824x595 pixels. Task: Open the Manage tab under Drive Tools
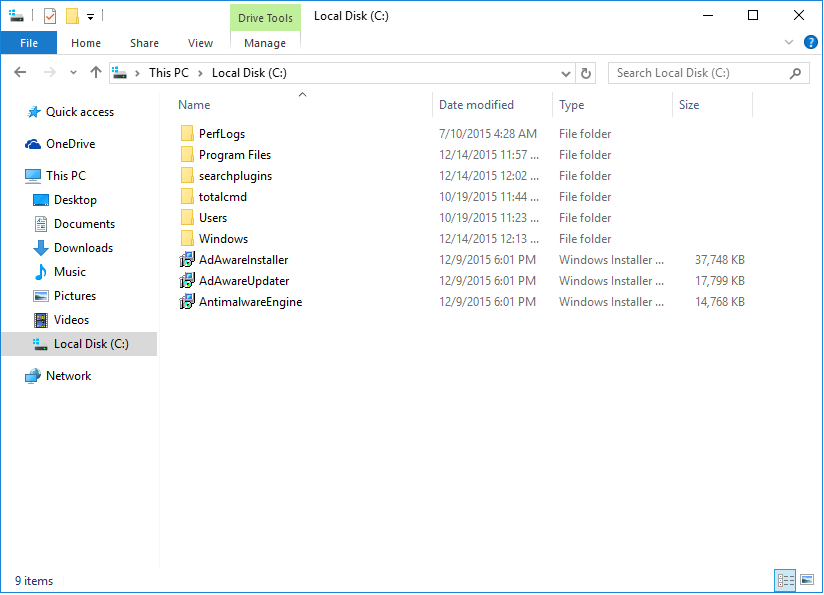265,43
